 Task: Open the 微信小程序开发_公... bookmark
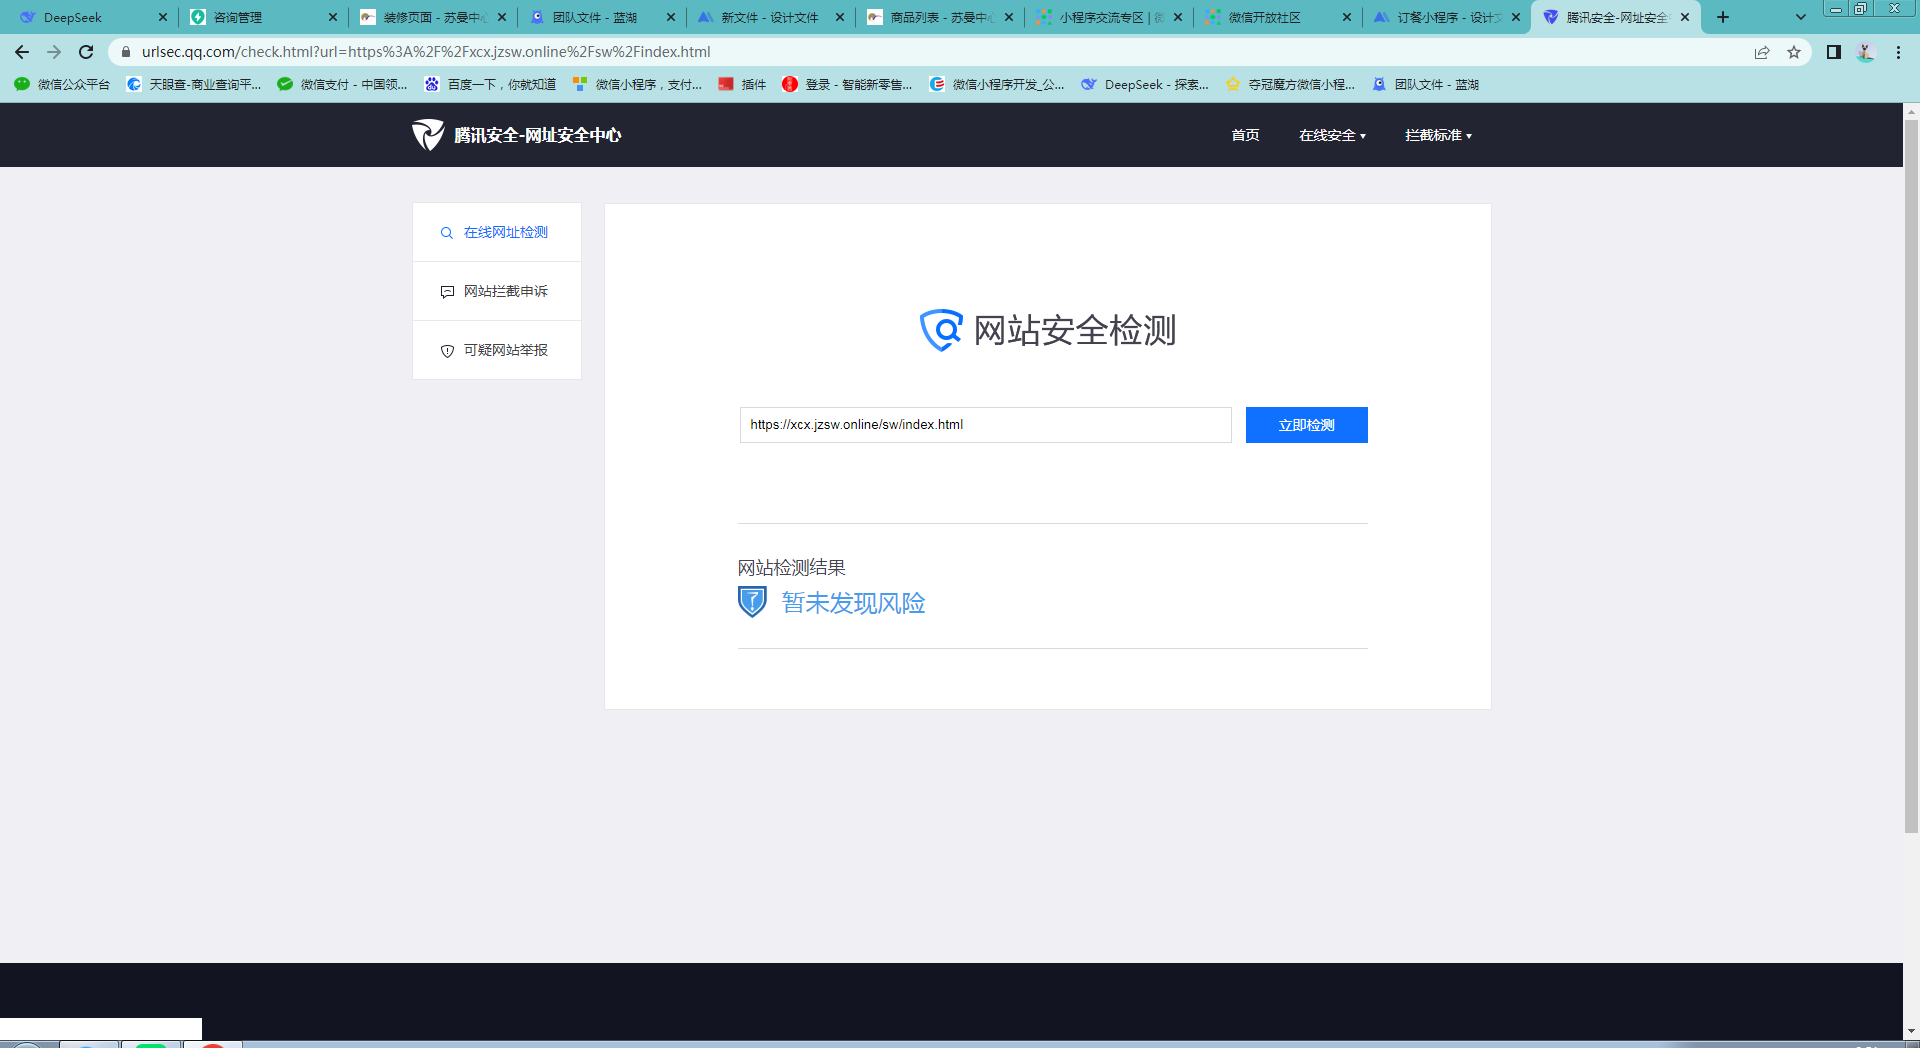[997, 85]
